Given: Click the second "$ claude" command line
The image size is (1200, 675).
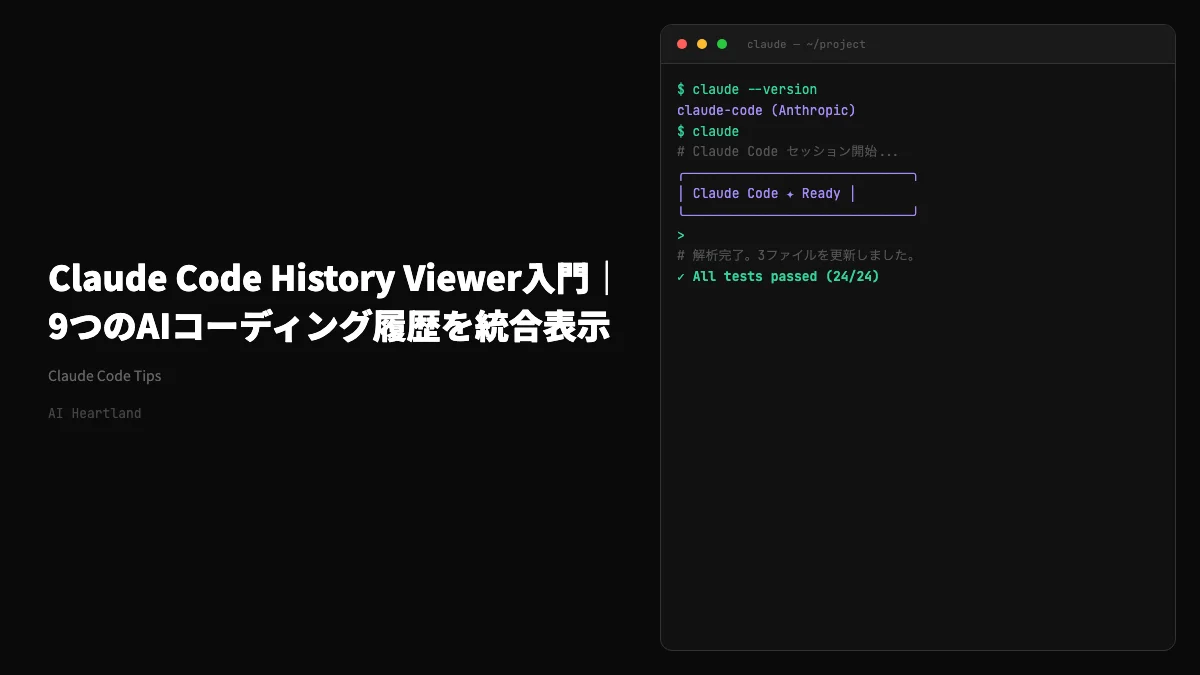Looking at the screenshot, I should [x=708, y=131].
